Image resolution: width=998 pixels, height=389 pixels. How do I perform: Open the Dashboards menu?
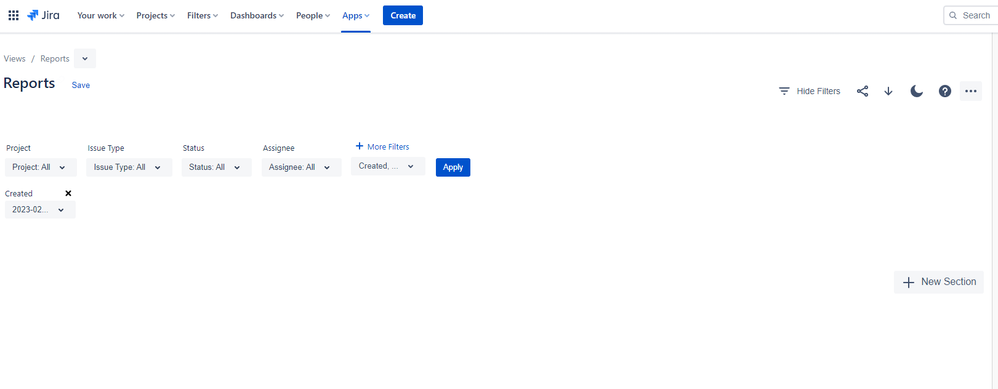[257, 15]
